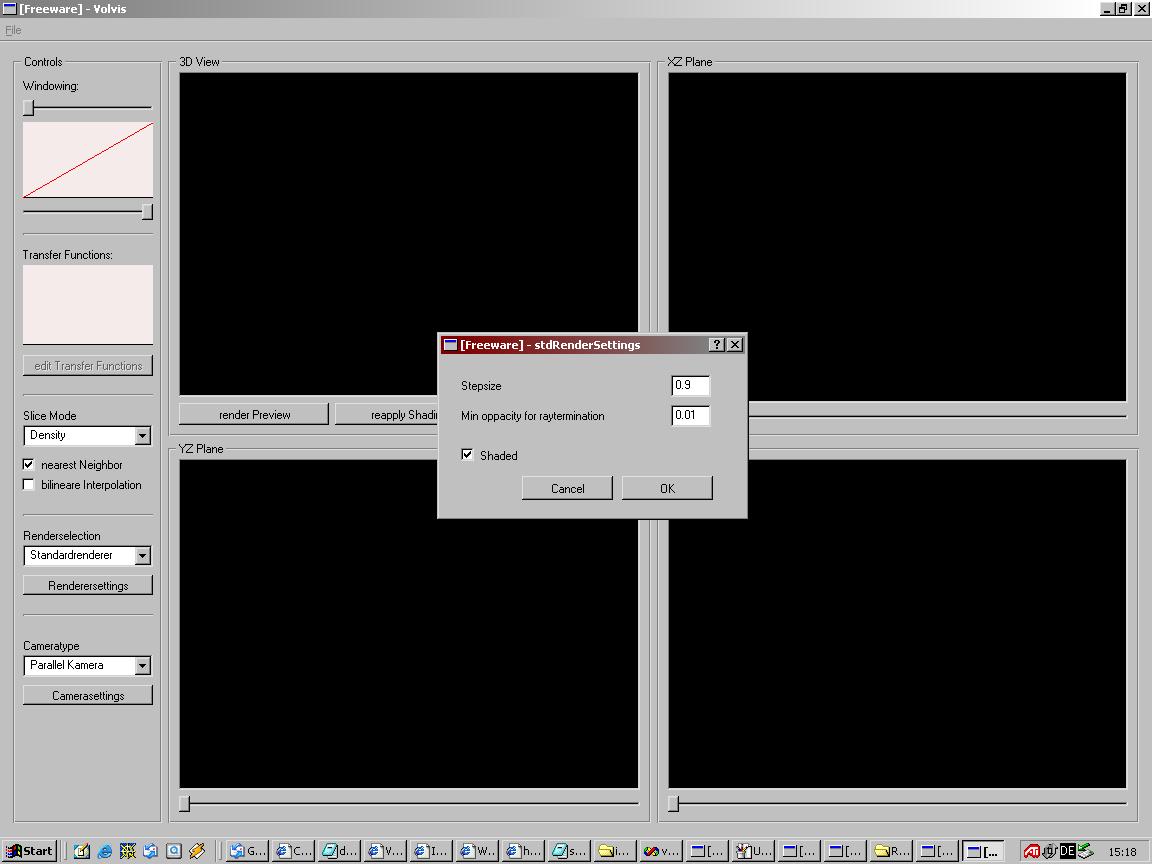Image resolution: width=1152 pixels, height=864 pixels.
Task: Click the stdRenderSettings title bar window icon
Action: click(450, 345)
